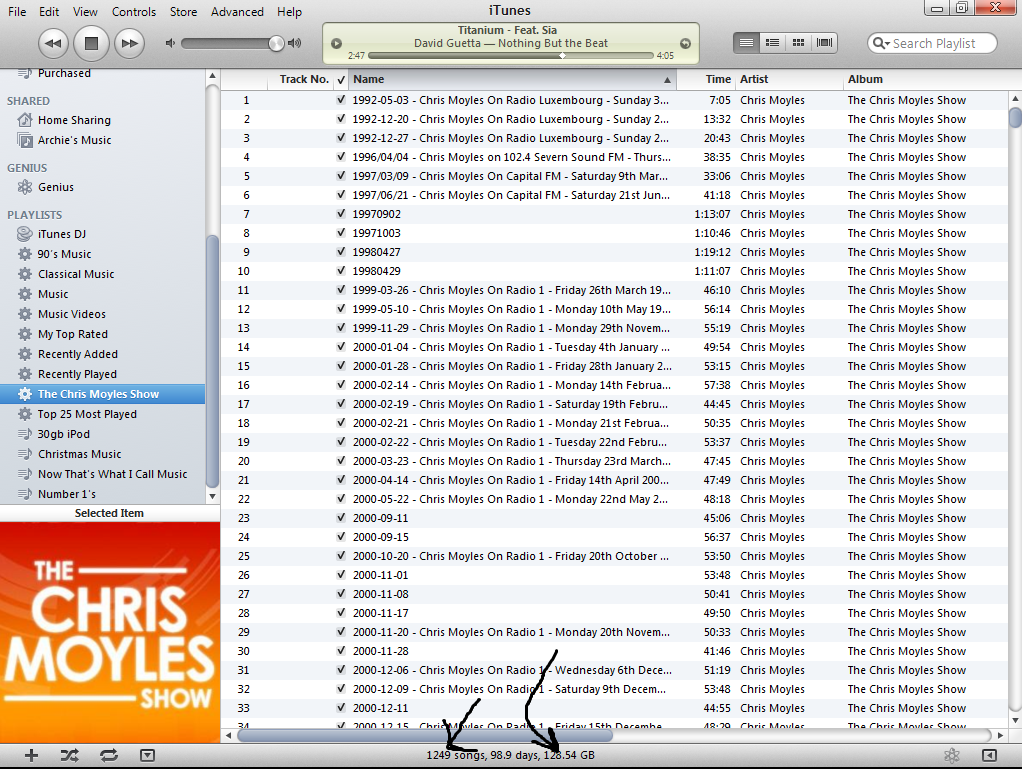The height and width of the screenshot is (769, 1022).
Task: Open the My Top Rated playlist
Action: pyautogui.click(x=73, y=334)
